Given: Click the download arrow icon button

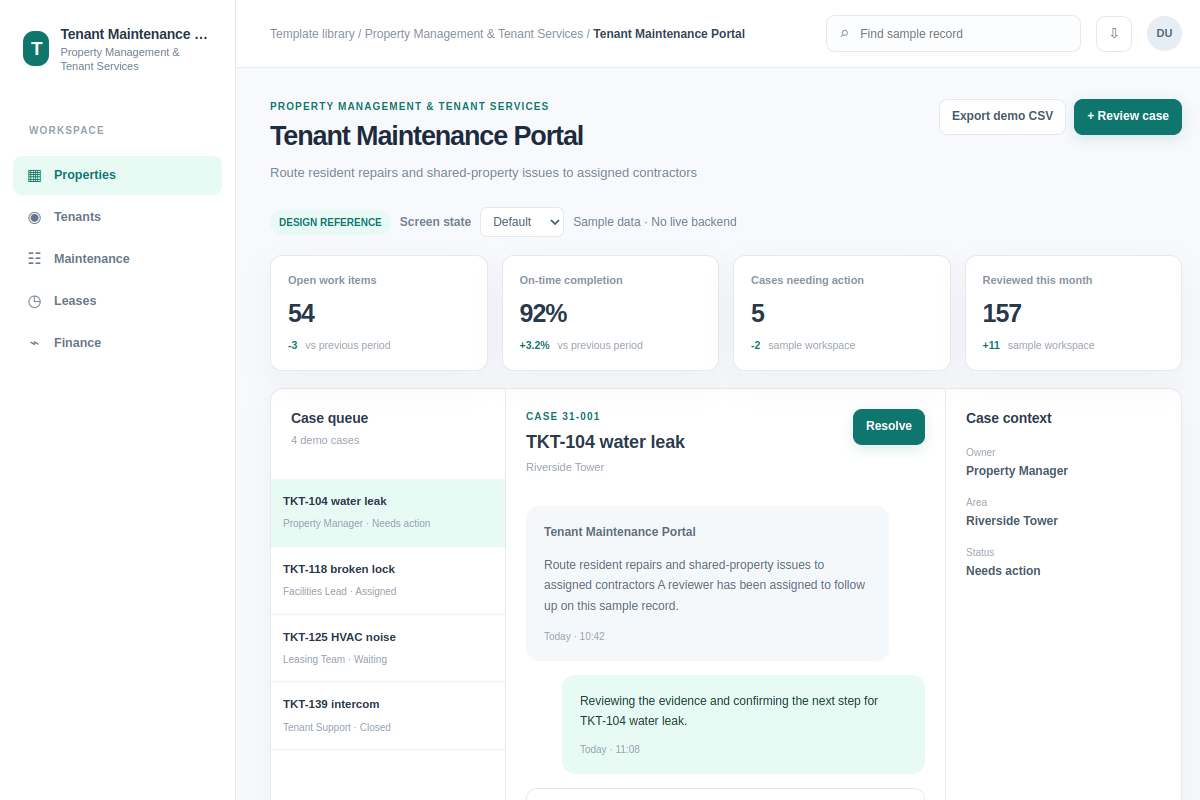Looking at the screenshot, I should click(x=1114, y=33).
